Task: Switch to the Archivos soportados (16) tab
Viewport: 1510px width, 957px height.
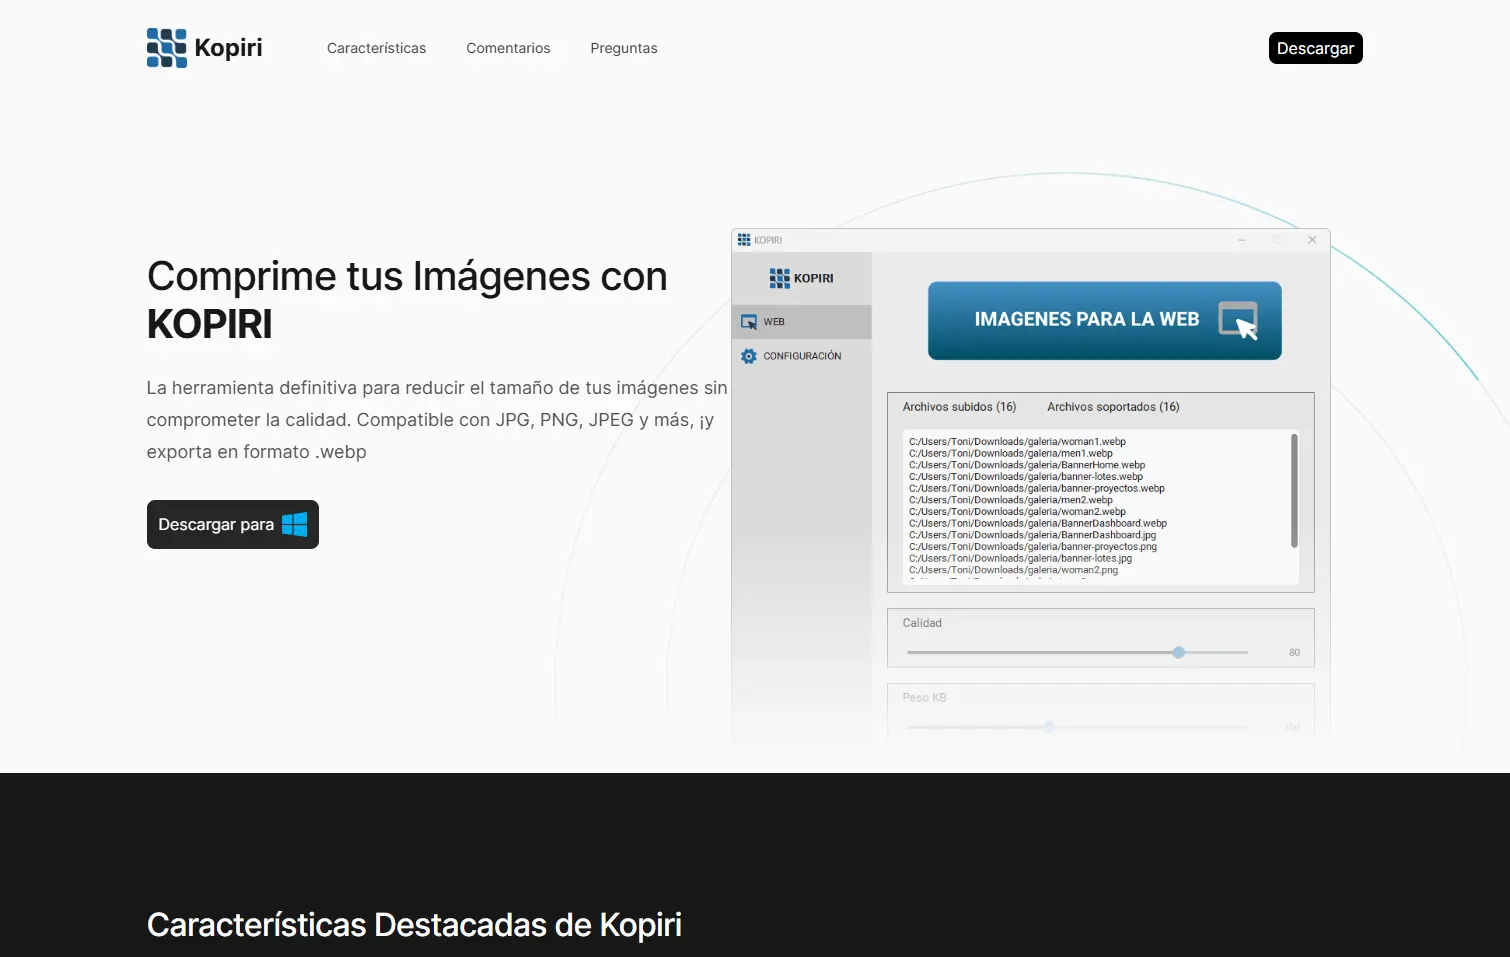Action: coord(1113,406)
